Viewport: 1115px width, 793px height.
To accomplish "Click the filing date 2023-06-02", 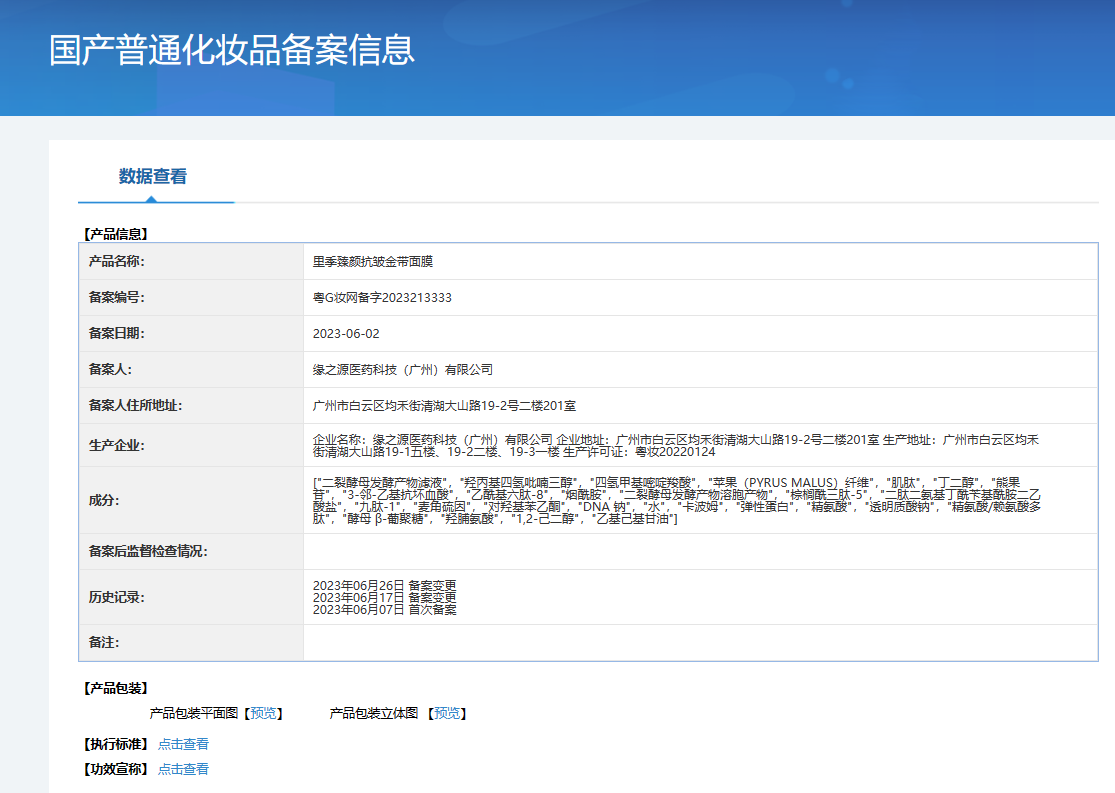I will coord(346,334).
